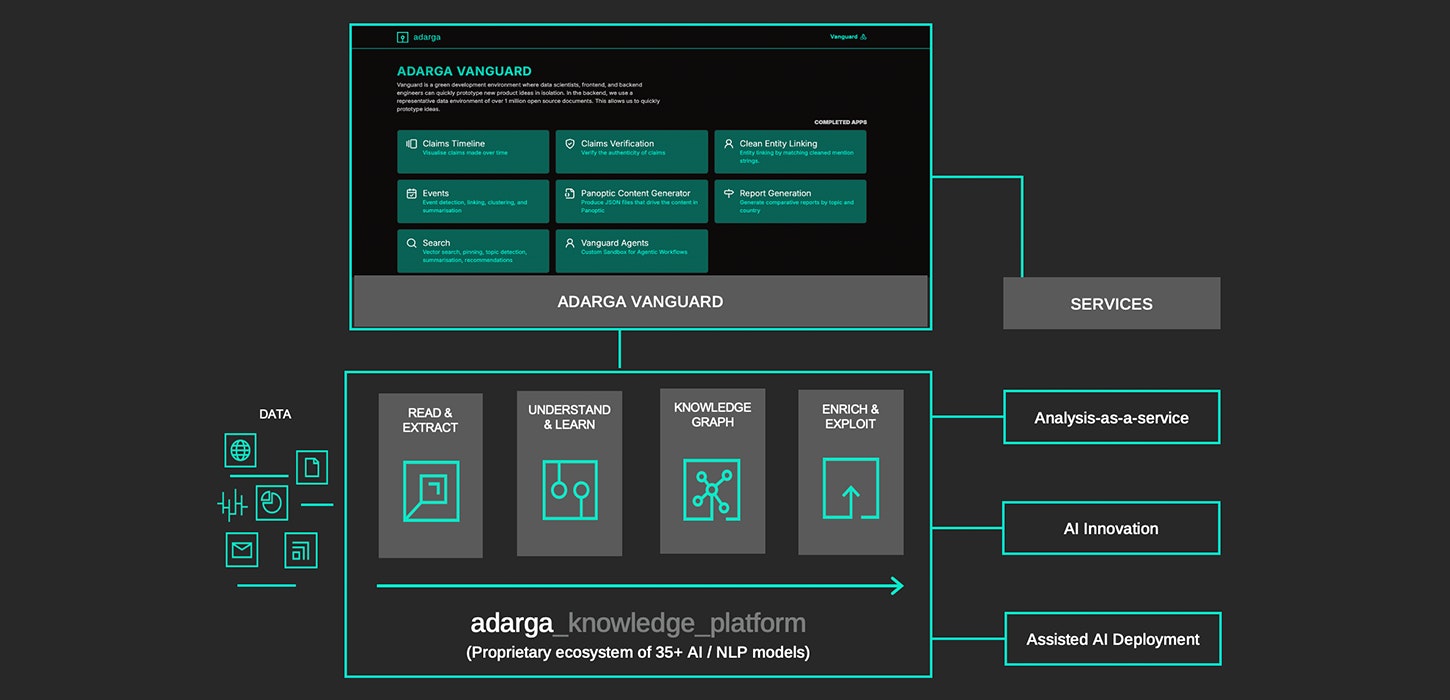
Task: Click the adarga logo icon in header
Action: [x=402, y=37]
